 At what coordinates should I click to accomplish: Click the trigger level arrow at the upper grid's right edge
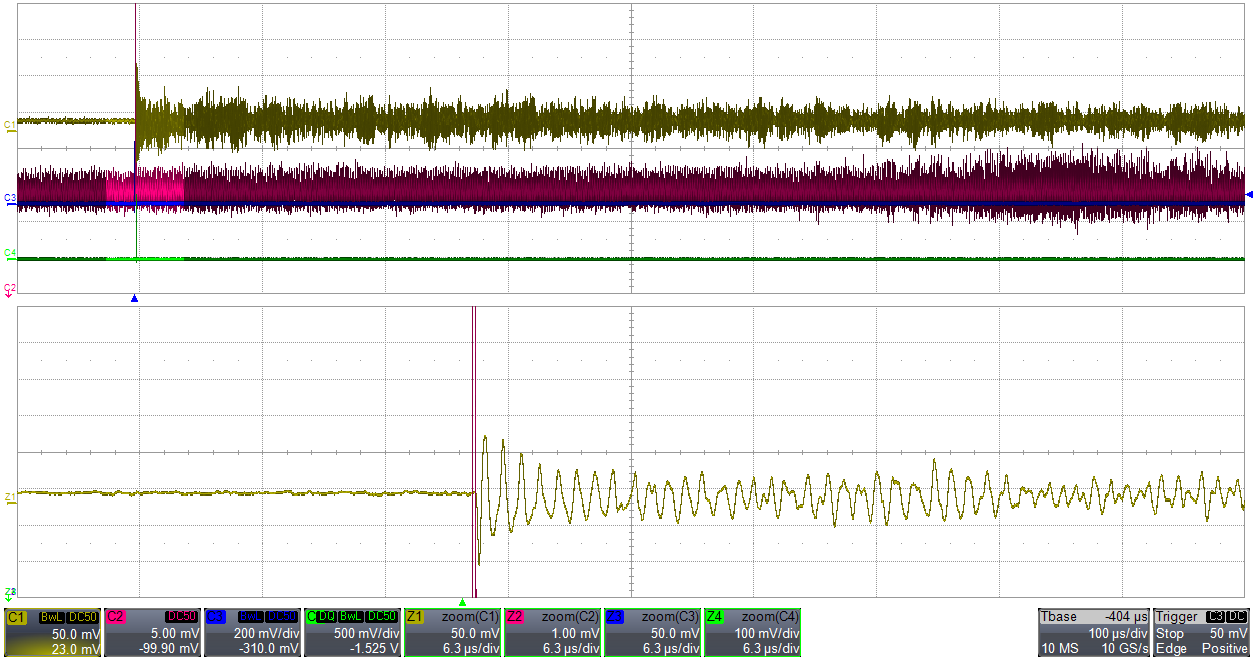[1248, 194]
